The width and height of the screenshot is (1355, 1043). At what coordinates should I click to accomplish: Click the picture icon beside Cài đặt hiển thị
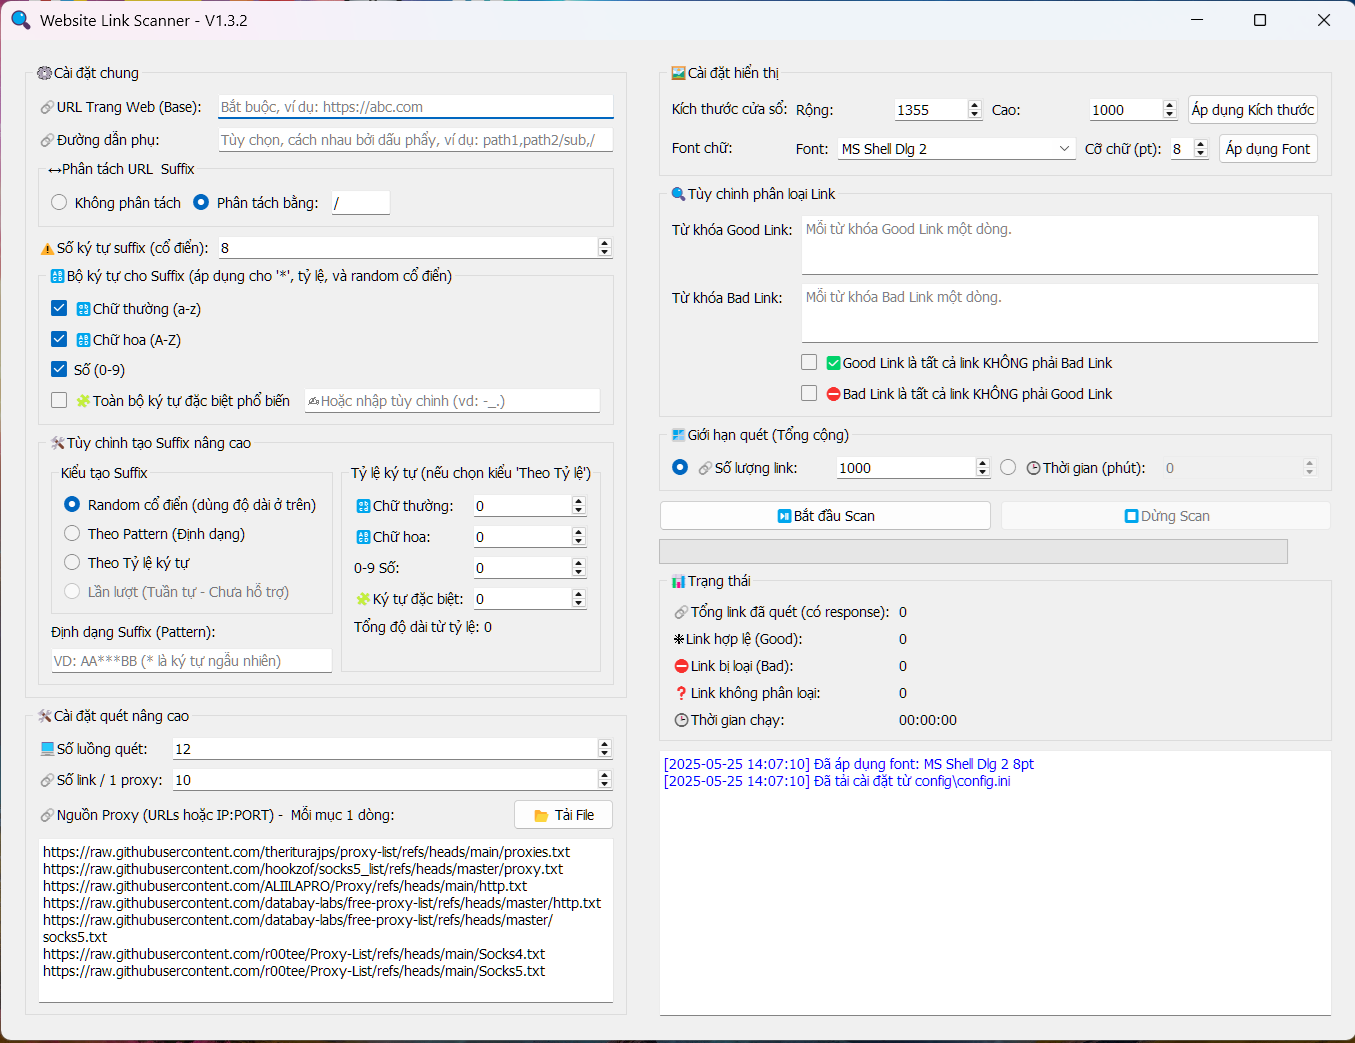[679, 73]
